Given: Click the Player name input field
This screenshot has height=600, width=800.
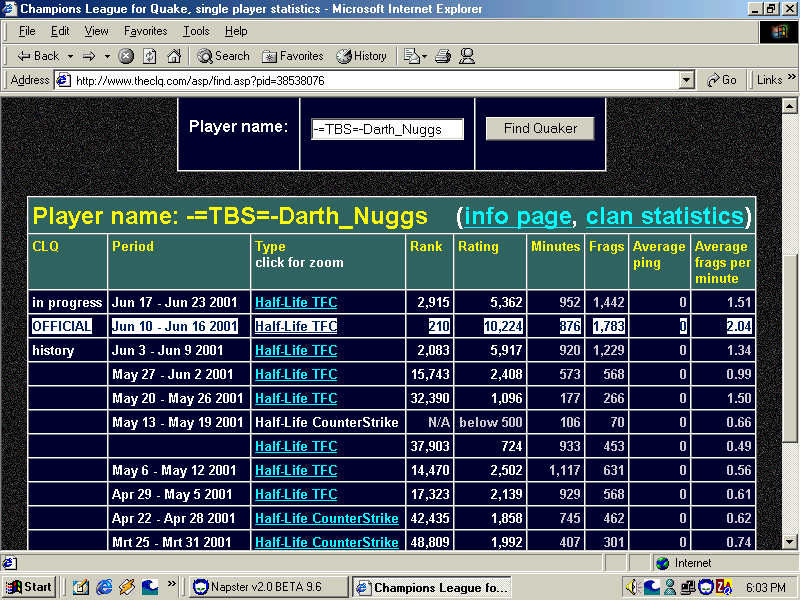Looking at the screenshot, I should coord(388,129).
